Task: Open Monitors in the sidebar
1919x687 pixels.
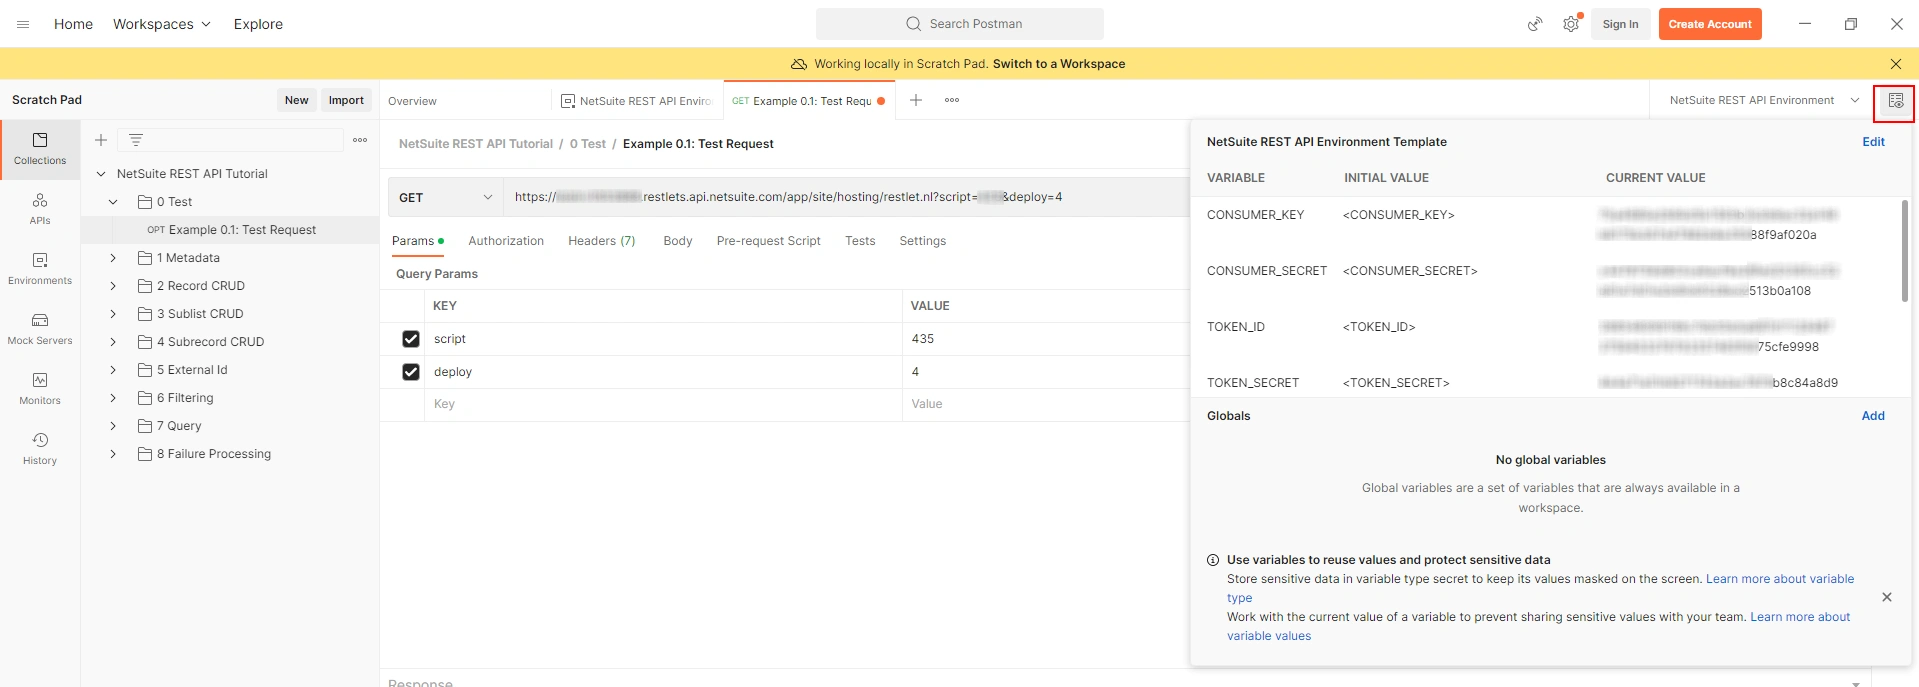Action: (x=40, y=389)
